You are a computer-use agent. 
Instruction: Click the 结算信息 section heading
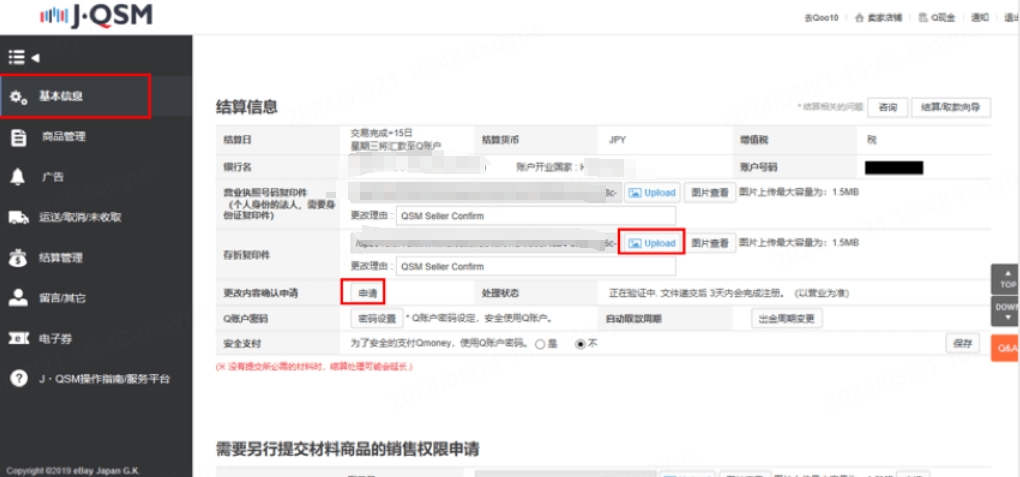pyautogui.click(x=247, y=107)
